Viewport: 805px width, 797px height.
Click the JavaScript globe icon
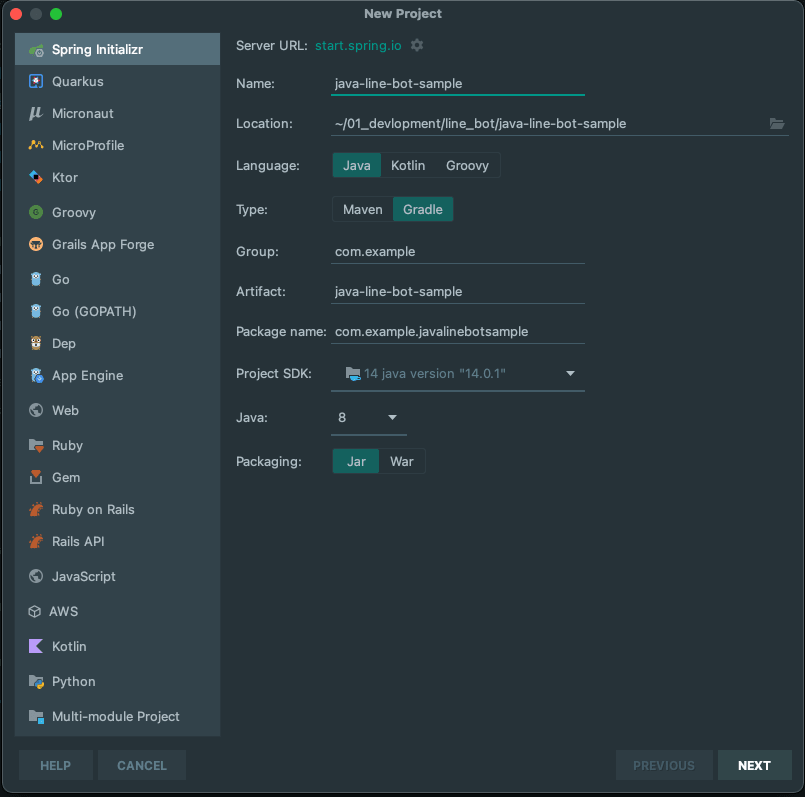[x=36, y=576]
